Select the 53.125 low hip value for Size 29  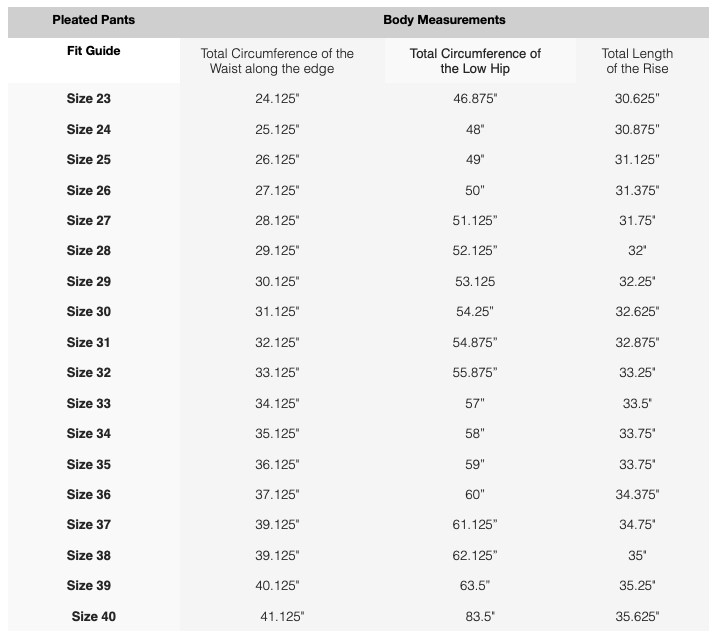pyautogui.click(x=475, y=282)
